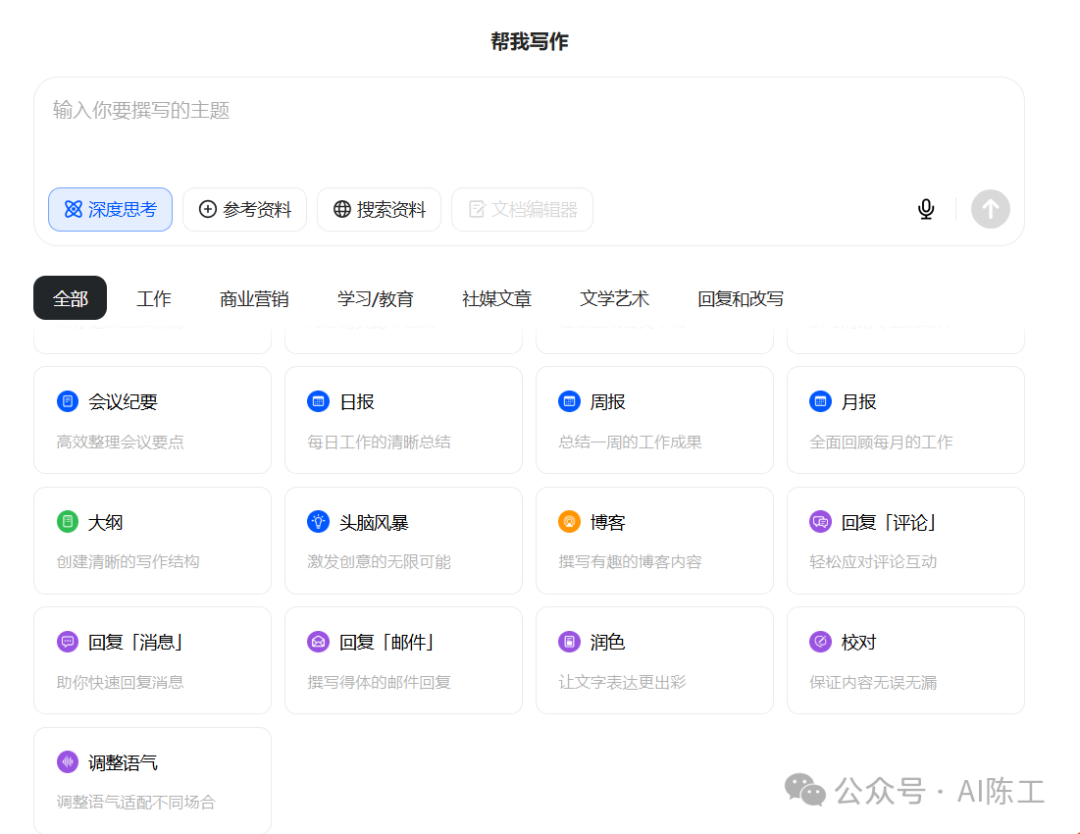This screenshot has height=834, width=1080.
Task: Toggle the 深度思考 deep thinking mode
Action: [x=110, y=210]
